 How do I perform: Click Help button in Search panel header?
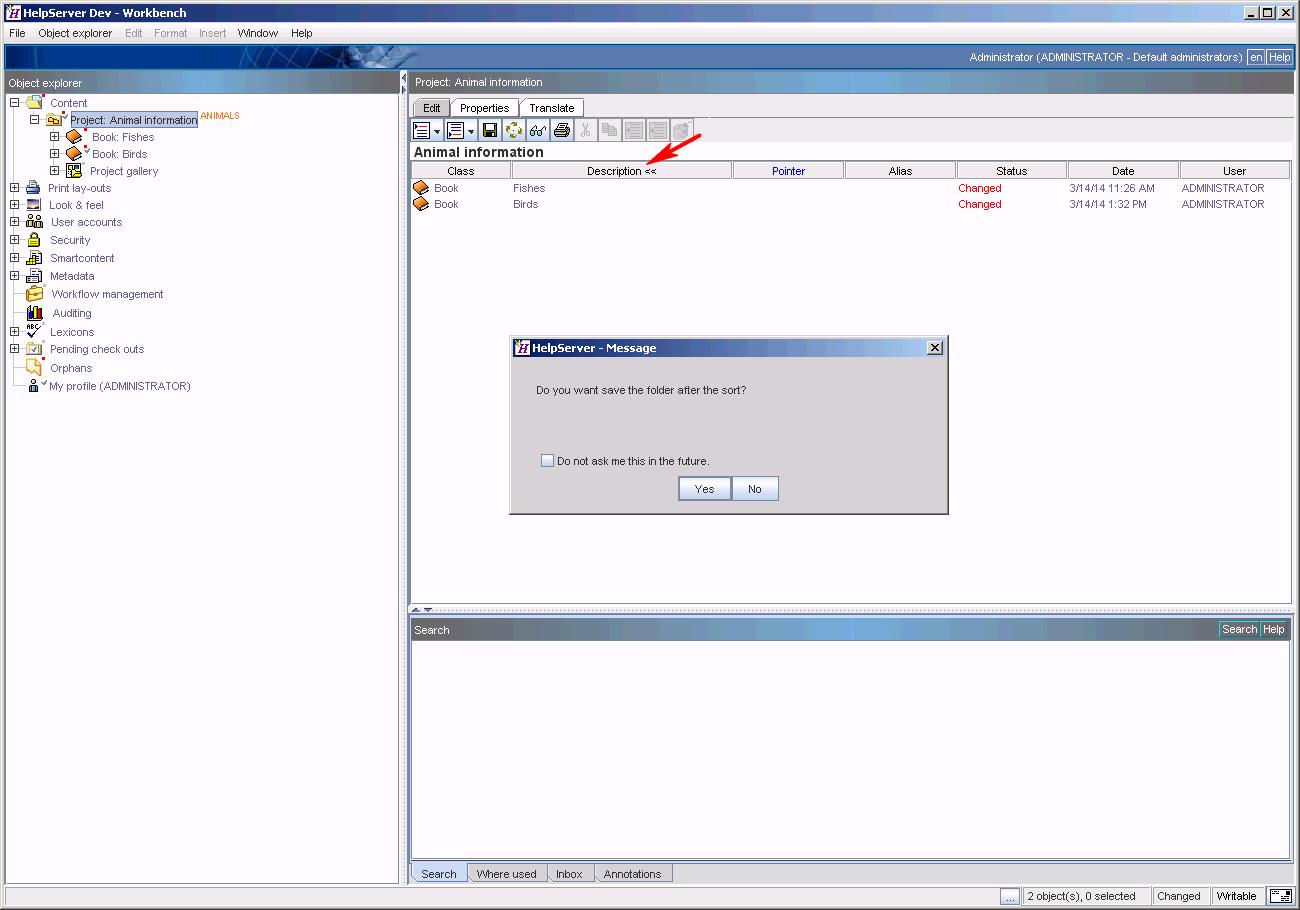[x=1273, y=629]
